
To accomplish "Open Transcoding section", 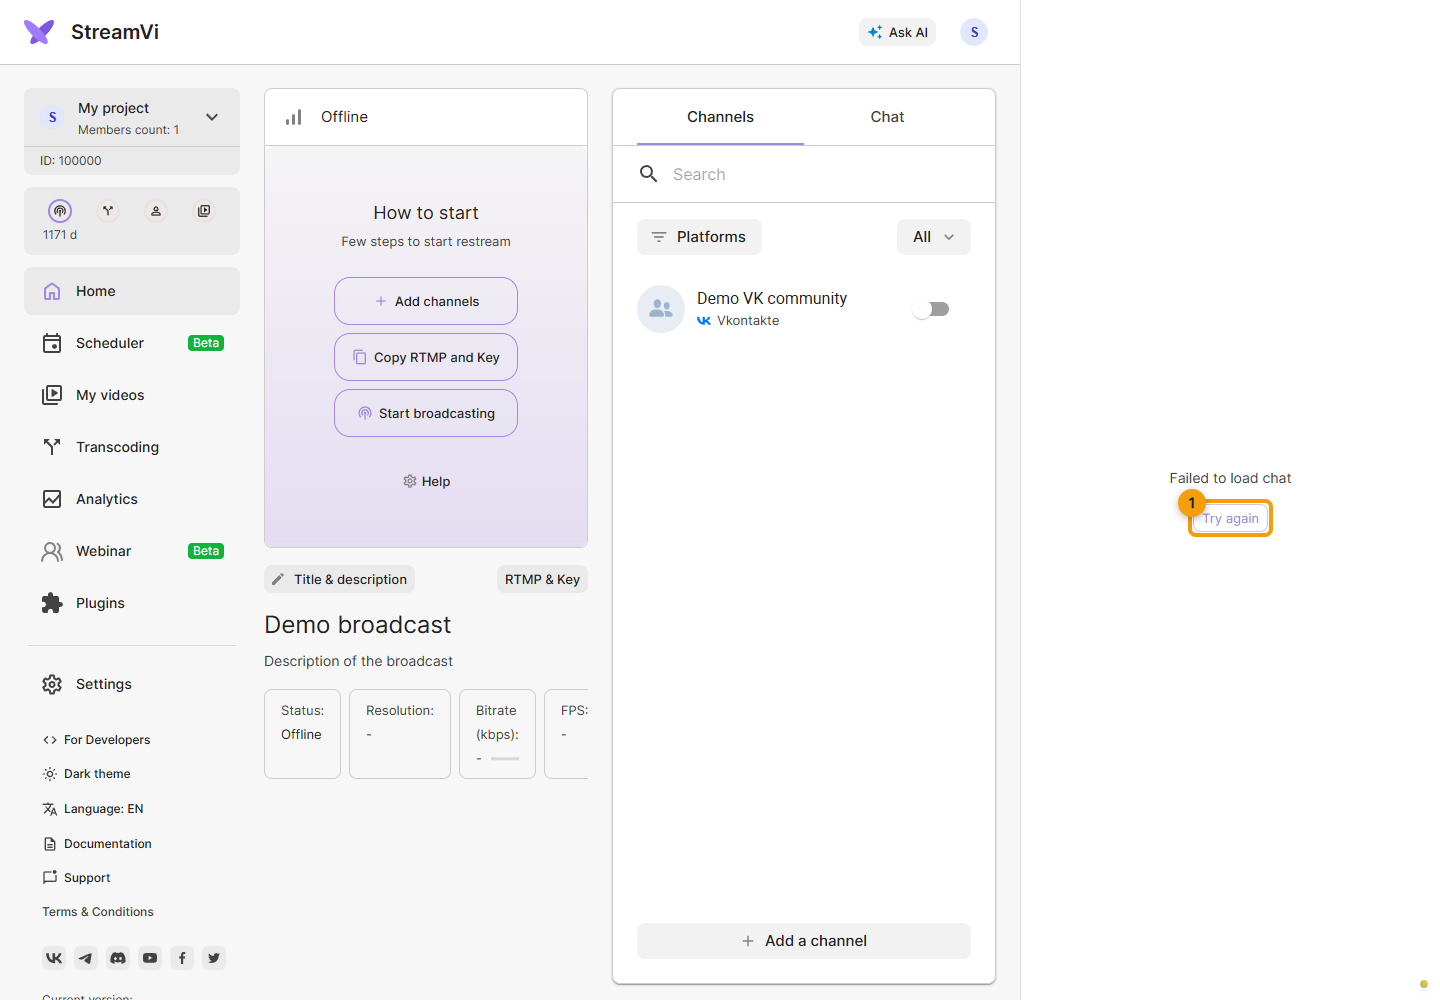I will point(132,447).
